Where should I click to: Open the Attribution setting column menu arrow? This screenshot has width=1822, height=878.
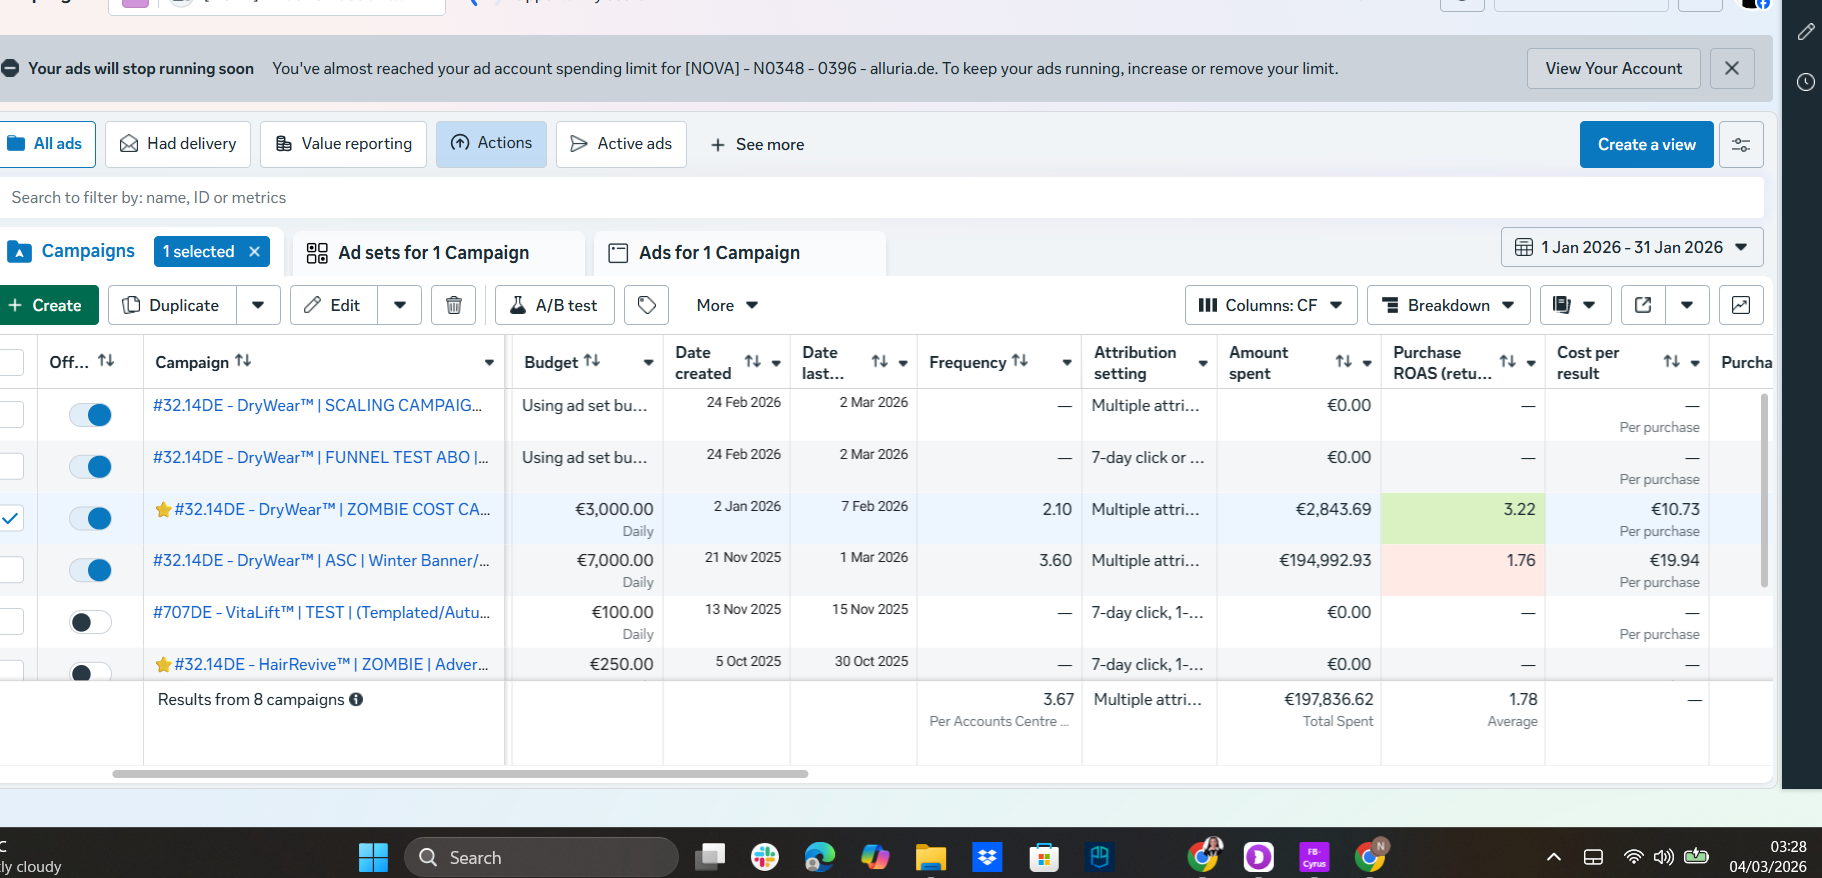(1203, 363)
